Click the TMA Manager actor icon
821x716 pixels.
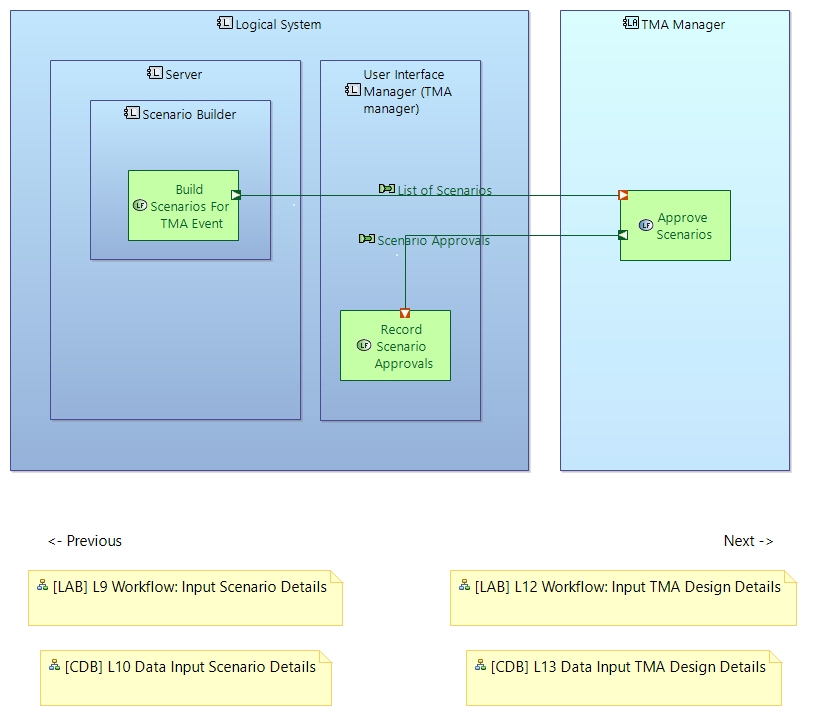pyautogui.click(x=630, y=23)
